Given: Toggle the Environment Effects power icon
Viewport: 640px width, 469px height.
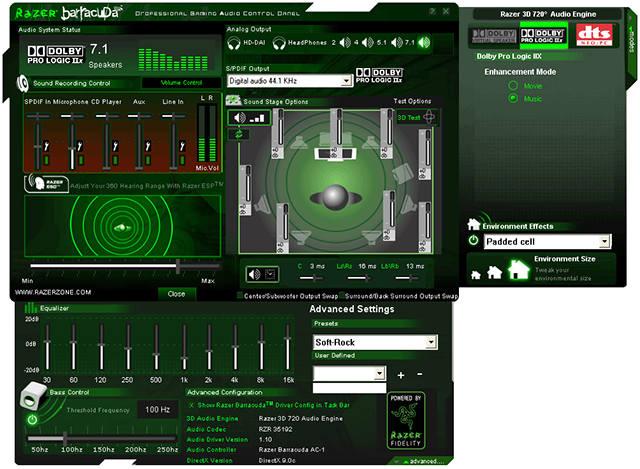Looking at the screenshot, I should click(x=473, y=240).
